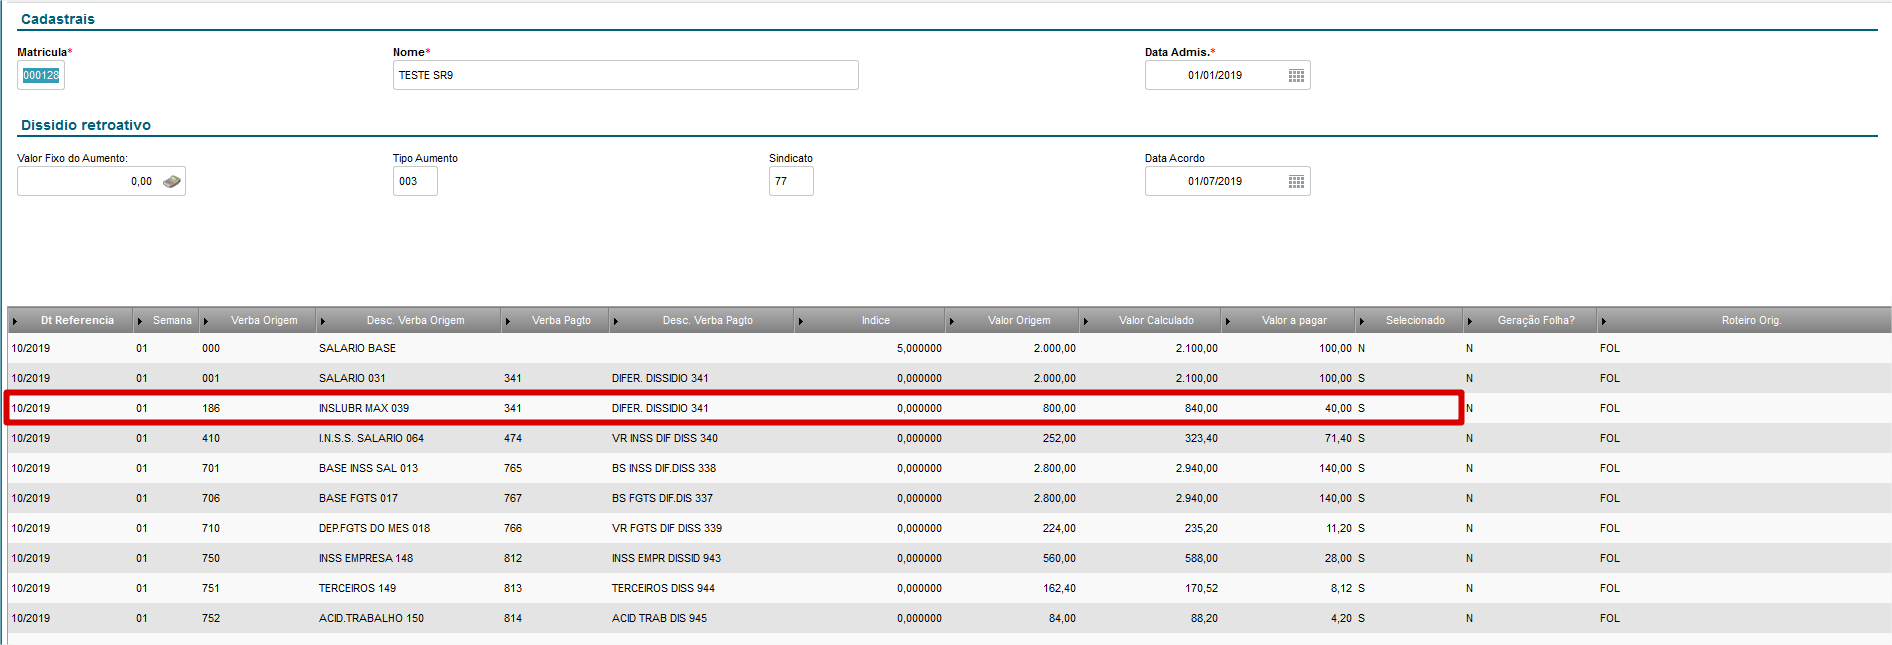
Task: Click arrow beside Dt Referencia column header
Action: pos(15,321)
